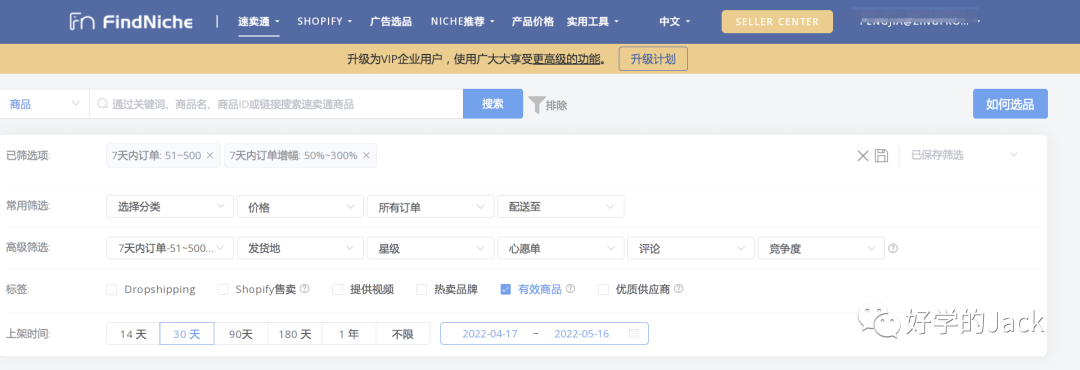The image size is (1080, 370).
Task: Click the 如何选品 button
Action: (1010, 104)
